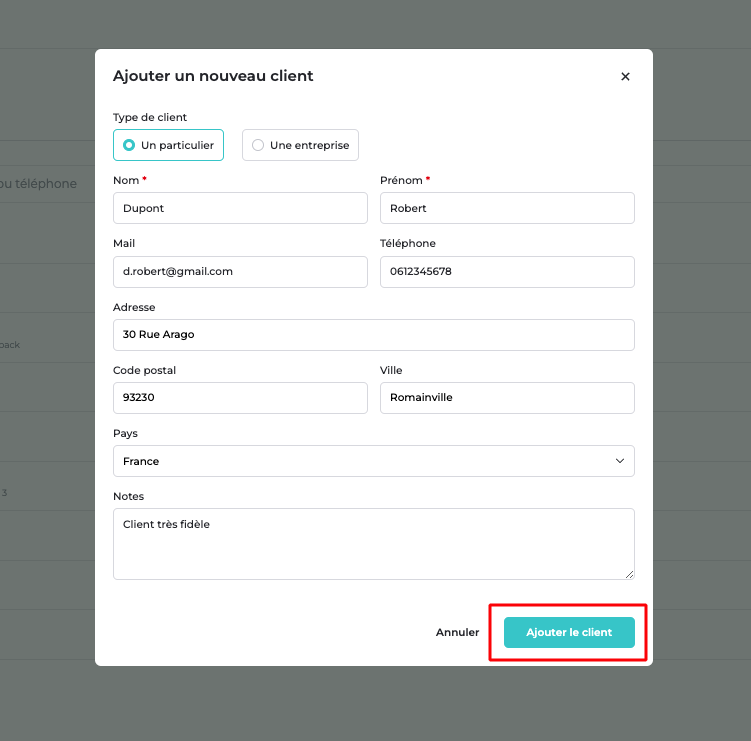751x741 pixels.
Task: Close the dialog with the X icon
Action: pos(625,77)
